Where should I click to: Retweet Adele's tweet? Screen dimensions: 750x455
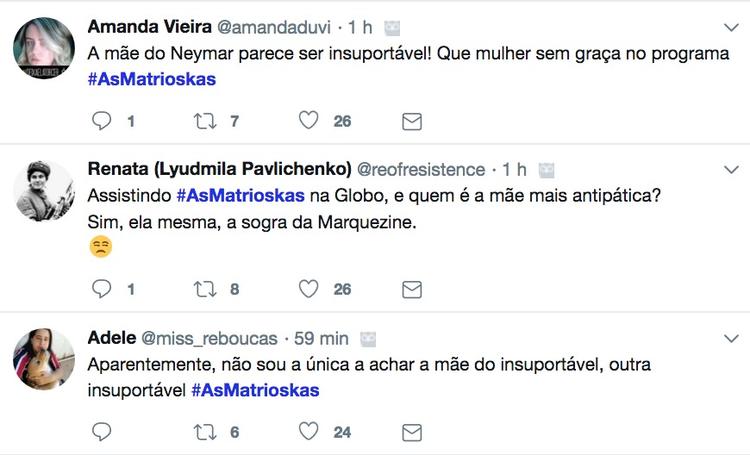[x=204, y=431]
